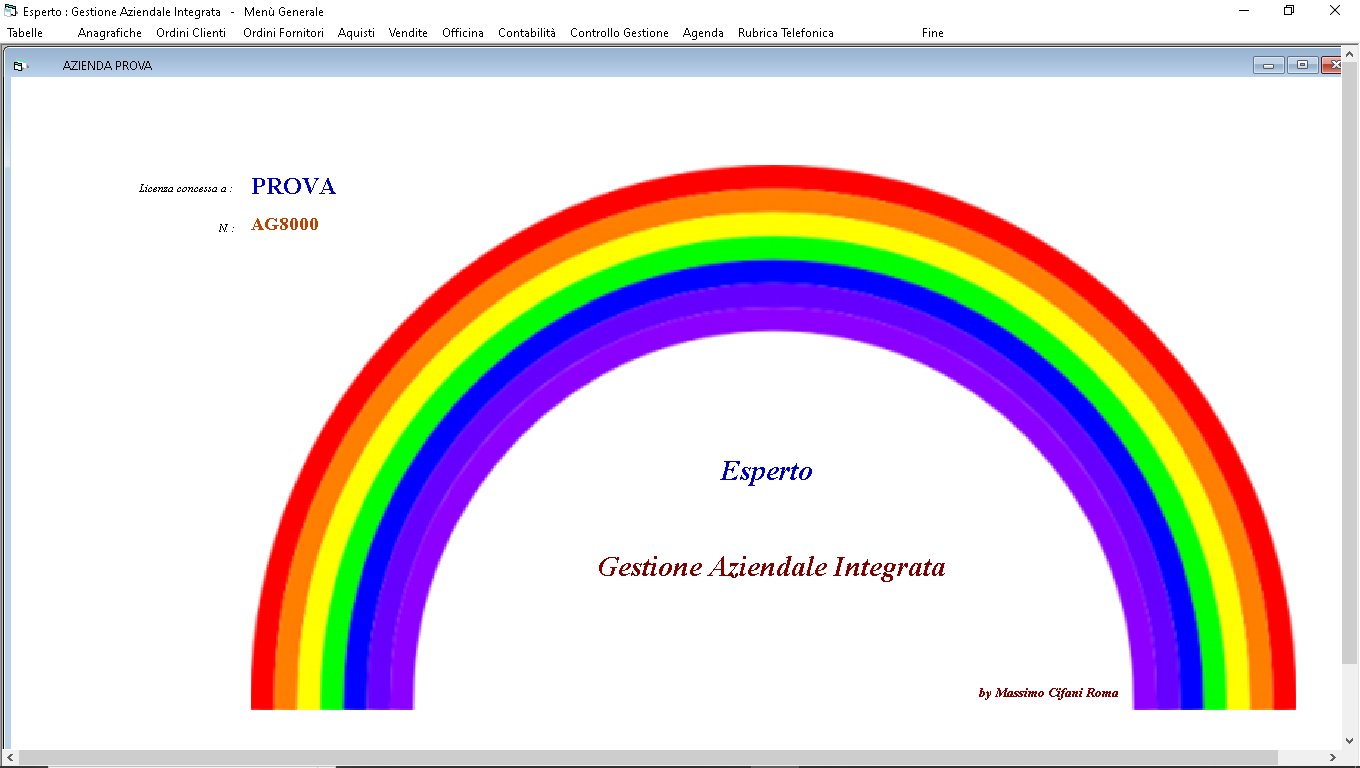The height and width of the screenshot is (768, 1360).
Task: Open the Agenda menu
Action: point(703,33)
